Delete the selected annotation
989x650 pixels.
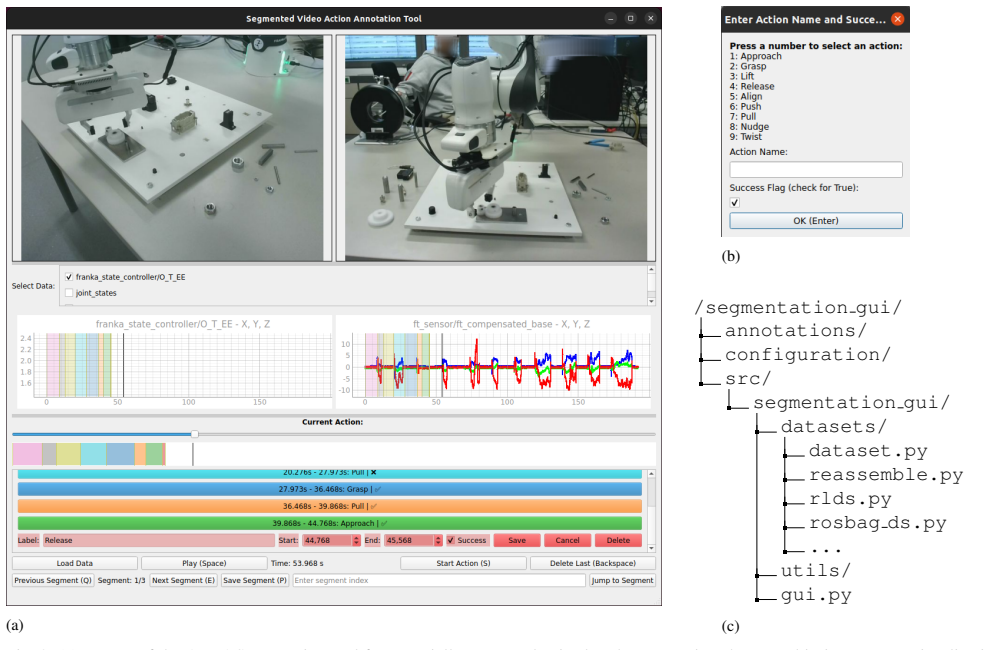coord(618,540)
